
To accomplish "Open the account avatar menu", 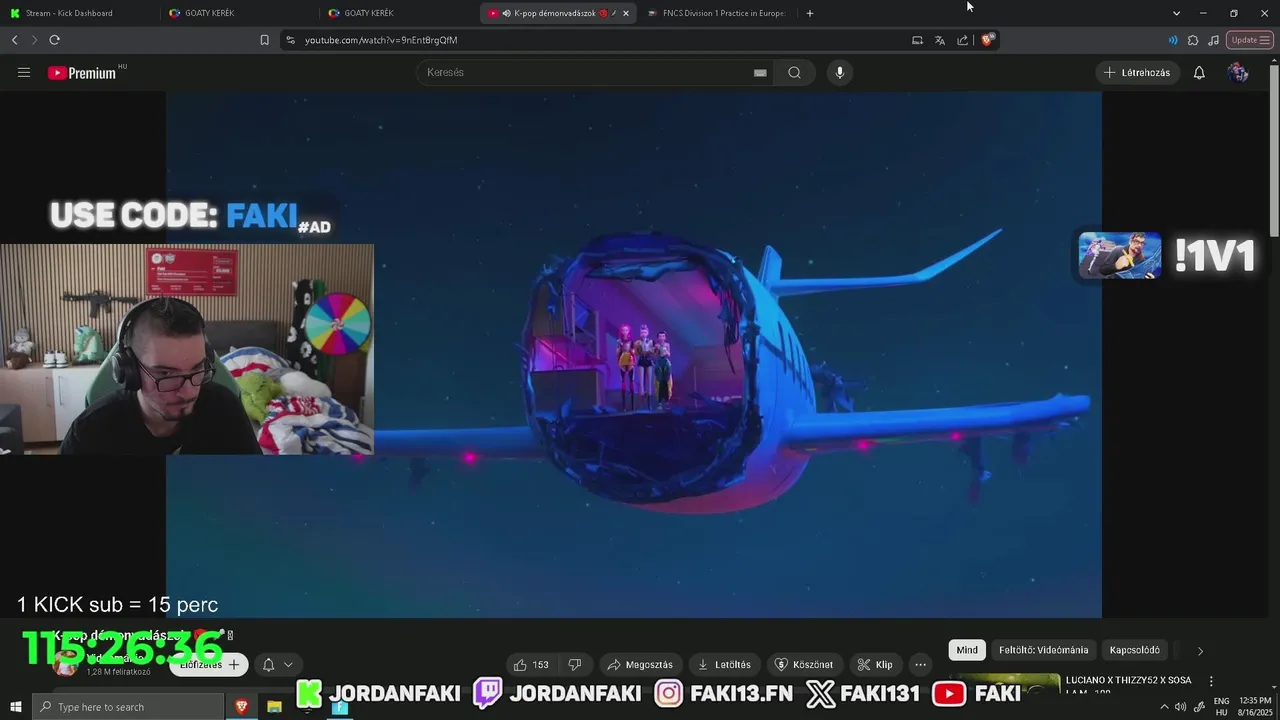I will pyautogui.click(x=1238, y=72).
